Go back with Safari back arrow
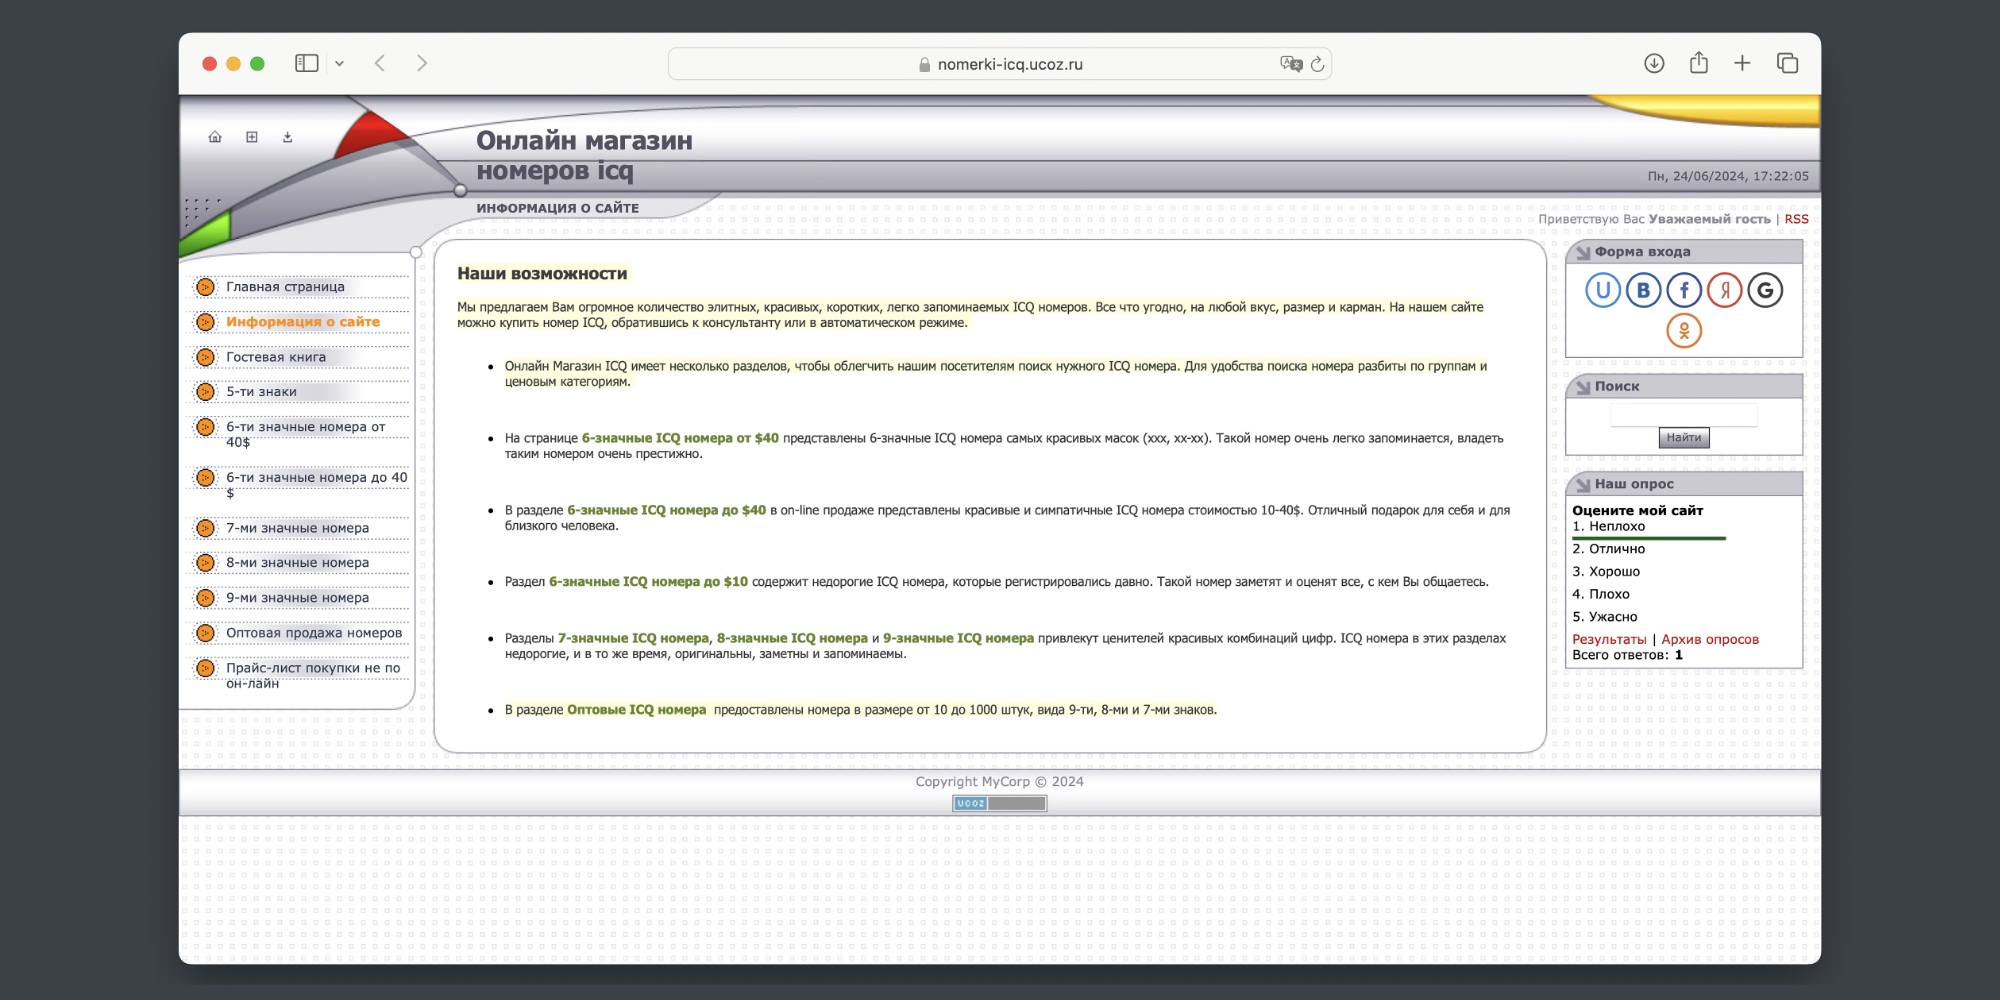The image size is (2000, 1000). point(380,63)
